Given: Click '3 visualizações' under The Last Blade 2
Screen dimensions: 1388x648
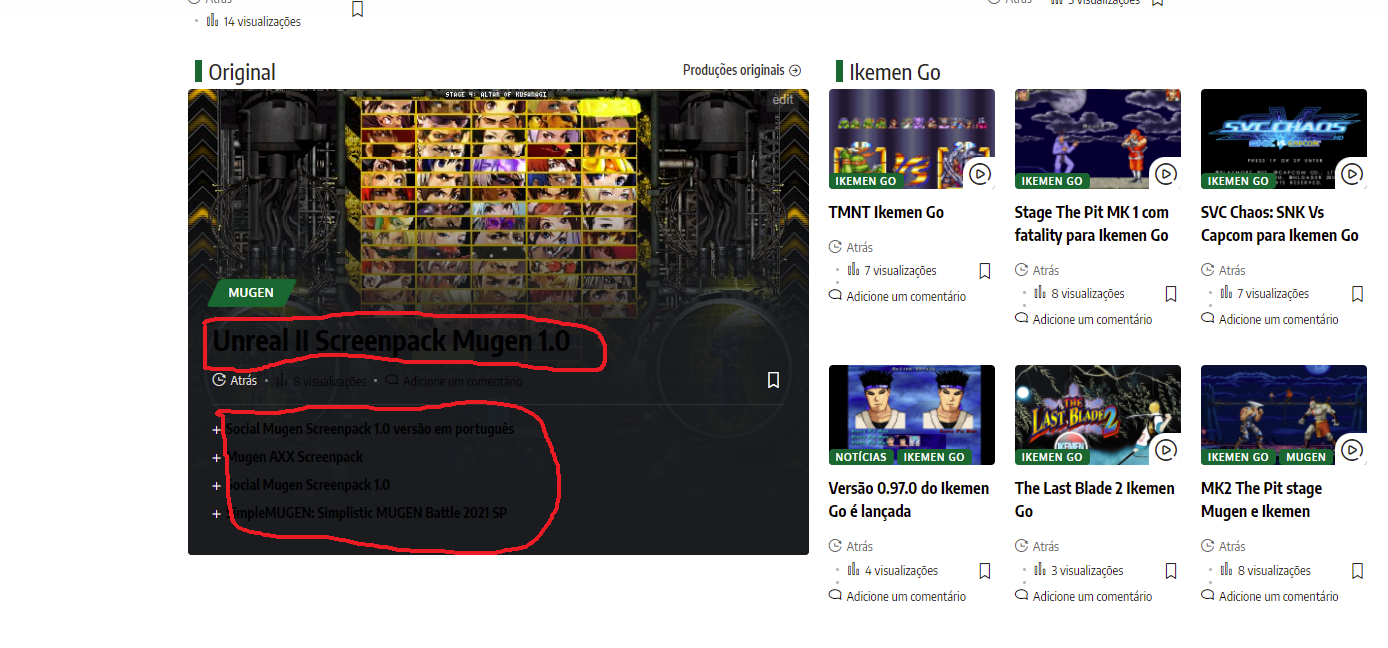Looking at the screenshot, I should 1078,570.
